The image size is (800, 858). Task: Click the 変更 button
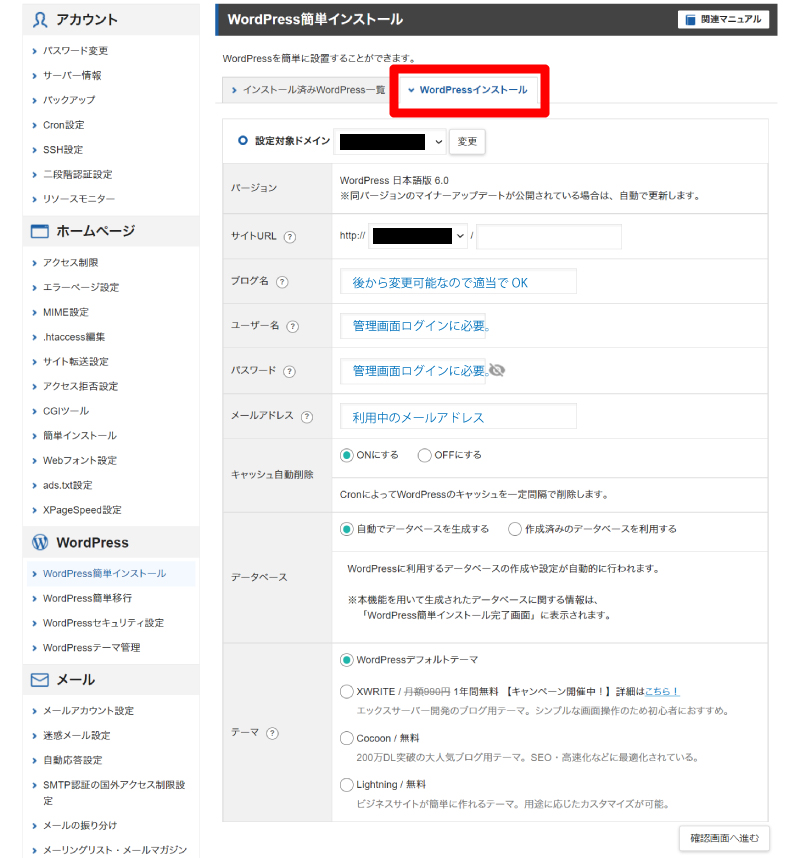click(x=467, y=142)
